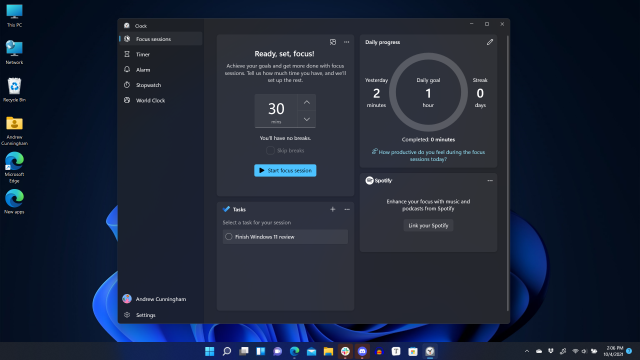Open the productivity feedback link
This screenshot has width=640, height=360.
click(x=429, y=156)
